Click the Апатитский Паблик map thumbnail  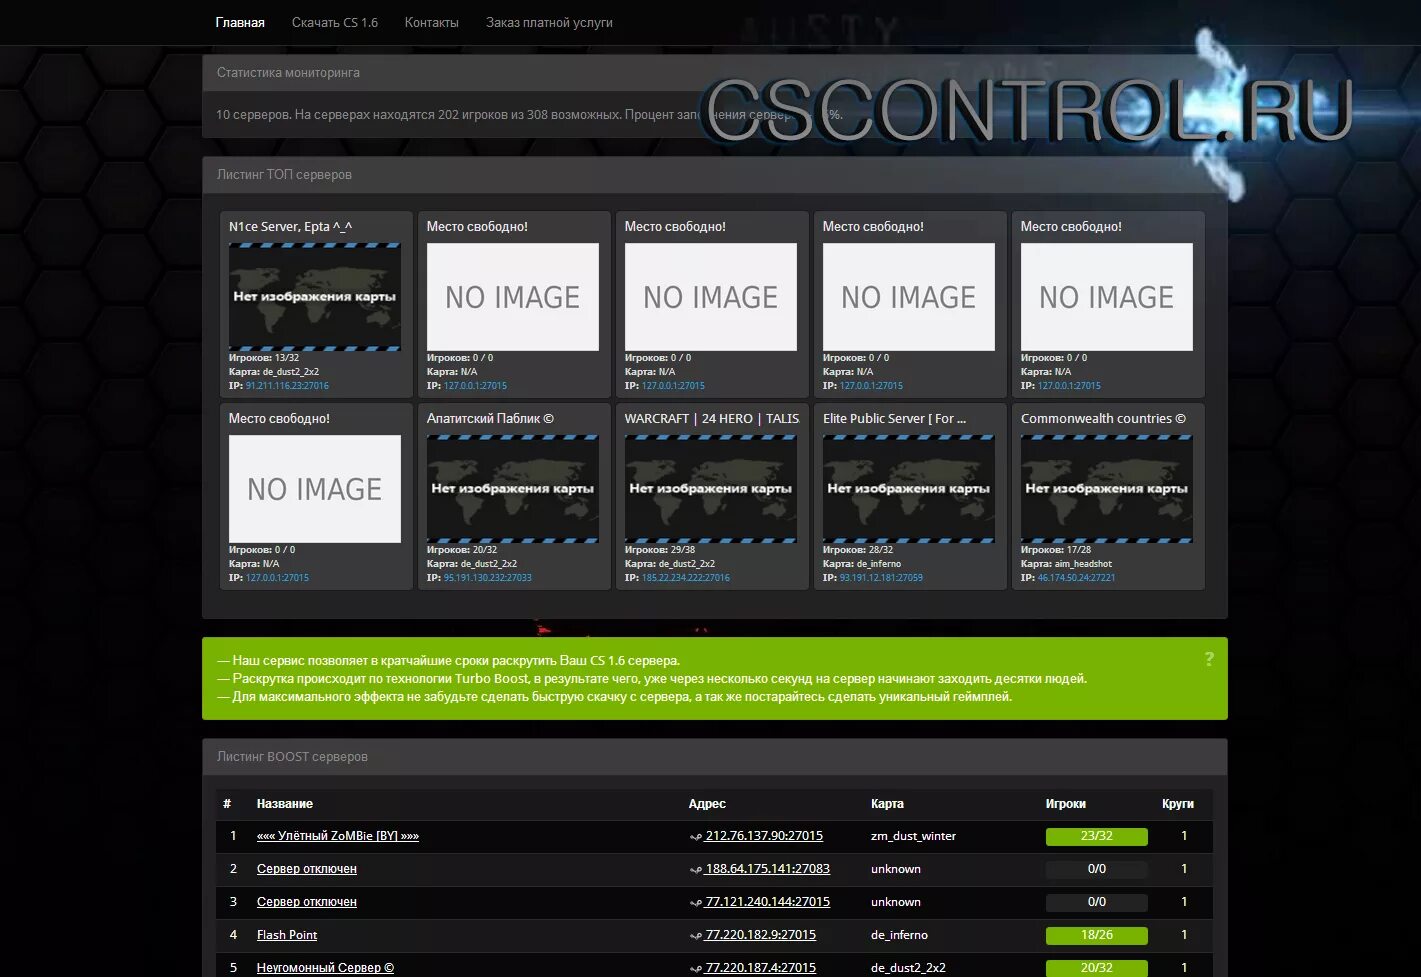pyautogui.click(x=513, y=489)
